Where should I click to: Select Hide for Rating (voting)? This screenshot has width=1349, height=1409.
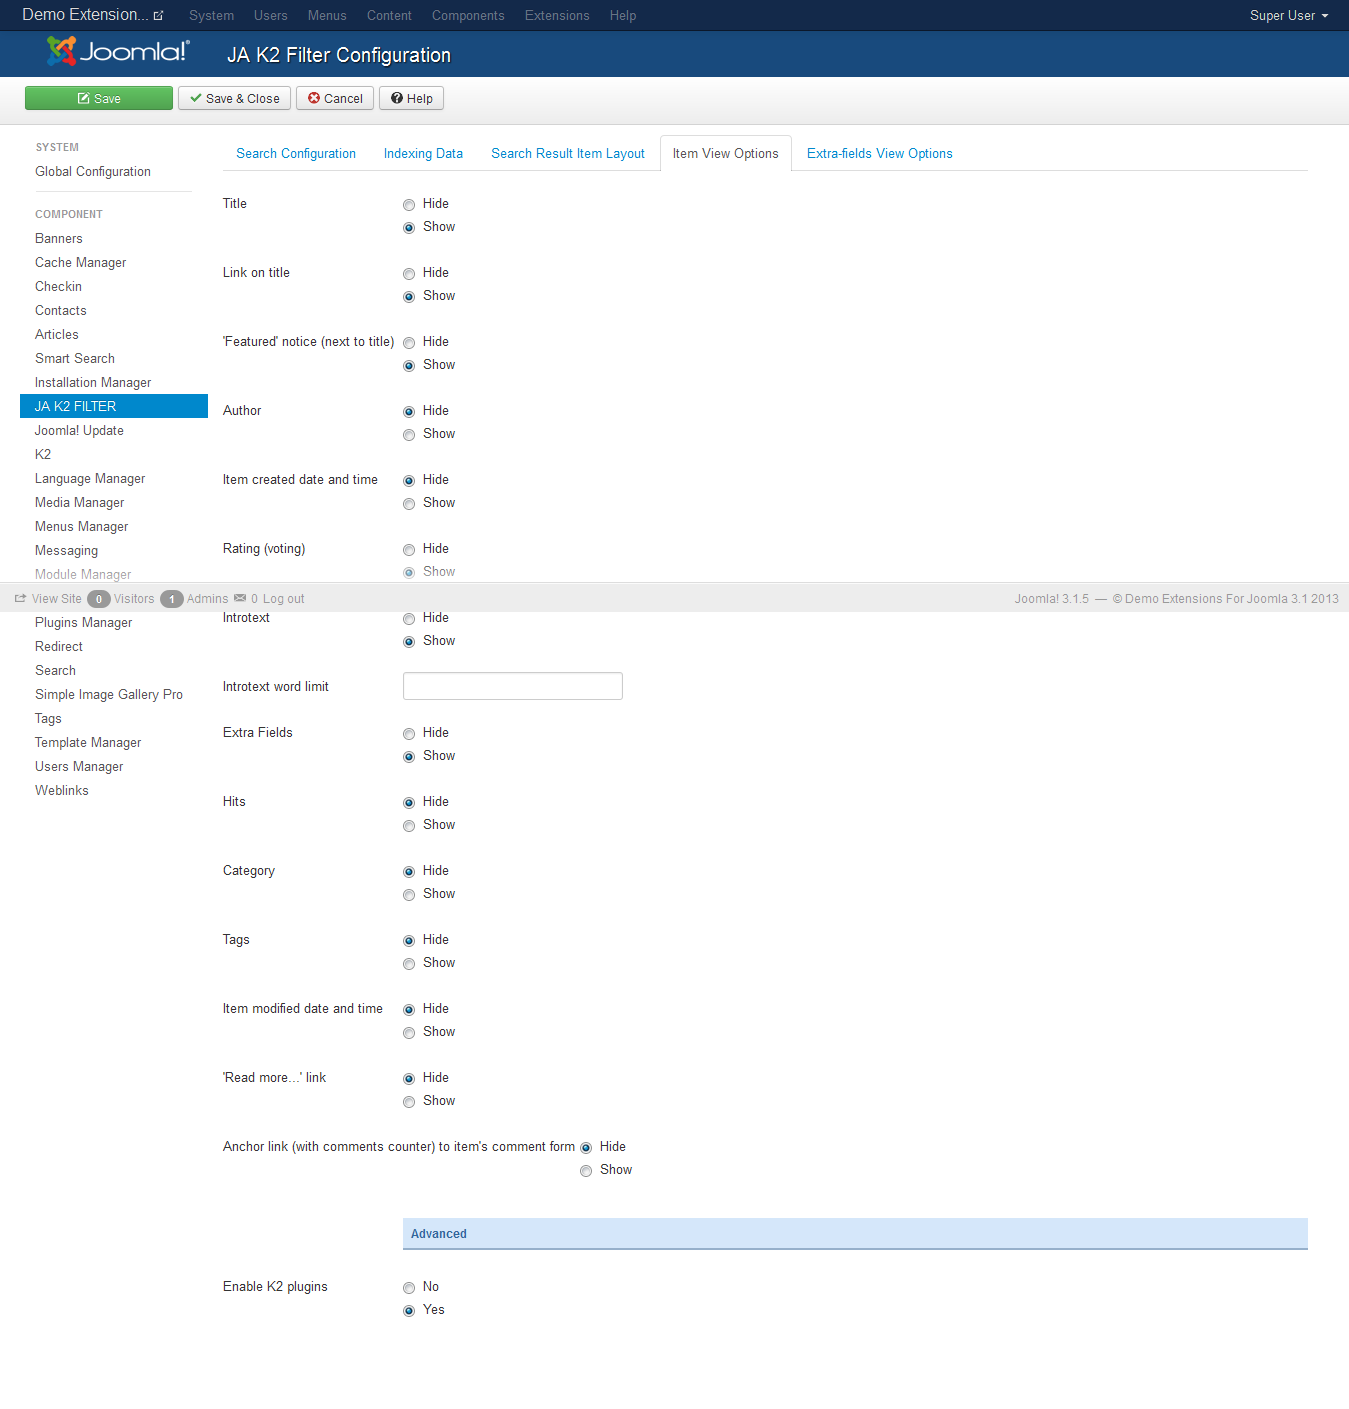click(409, 550)
